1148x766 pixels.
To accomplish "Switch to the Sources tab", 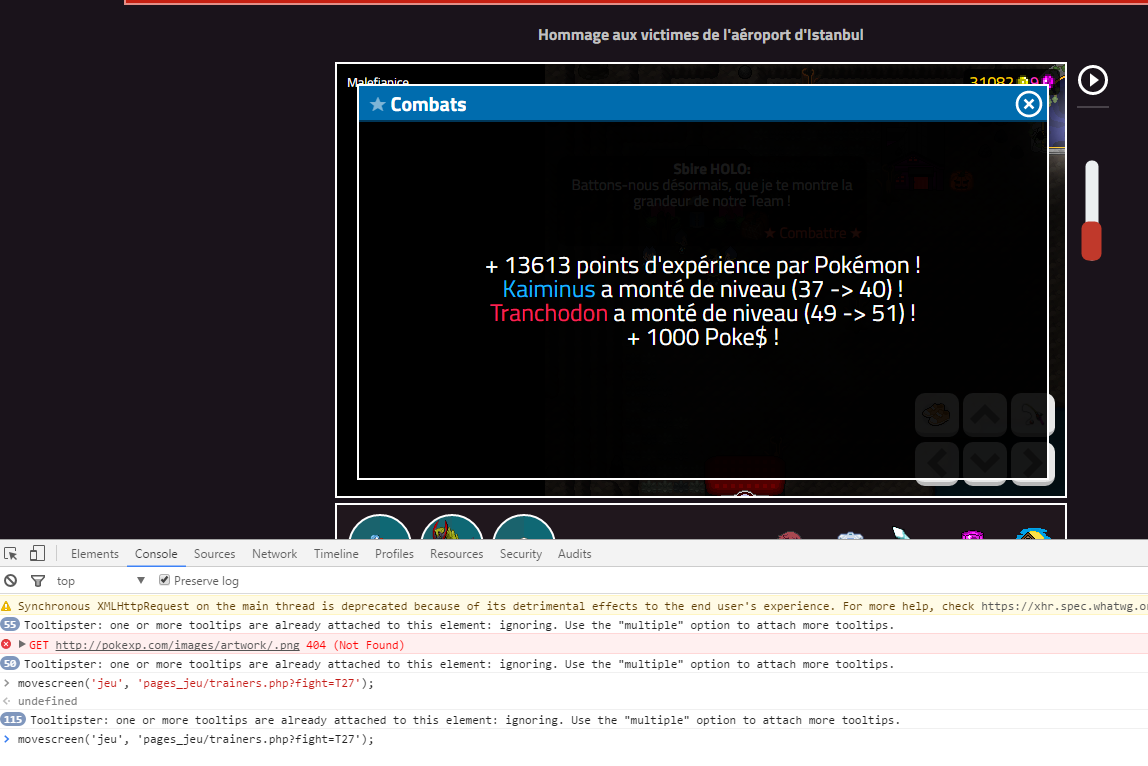I will [x=215, y=554].
